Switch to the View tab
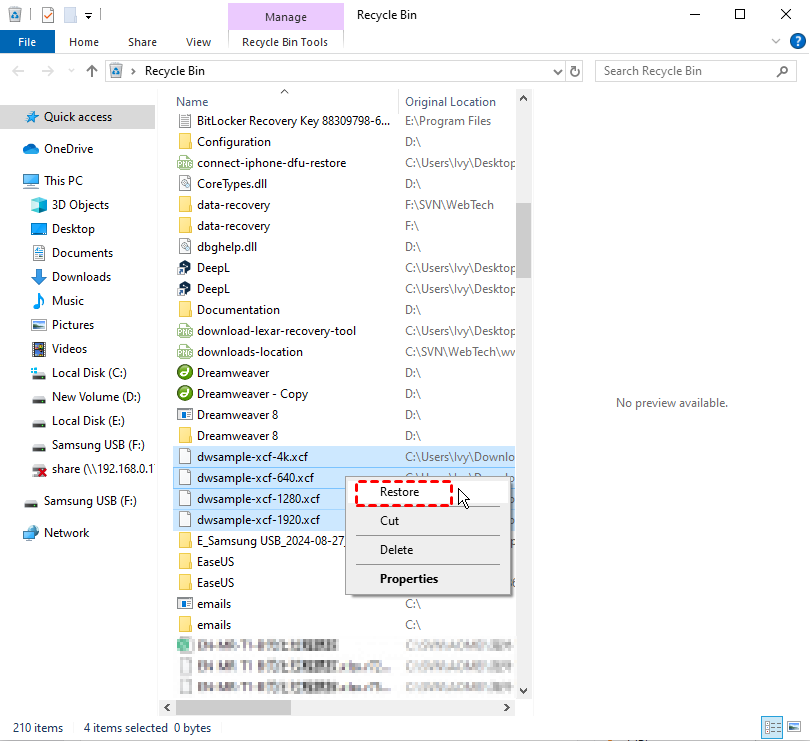 198,42
